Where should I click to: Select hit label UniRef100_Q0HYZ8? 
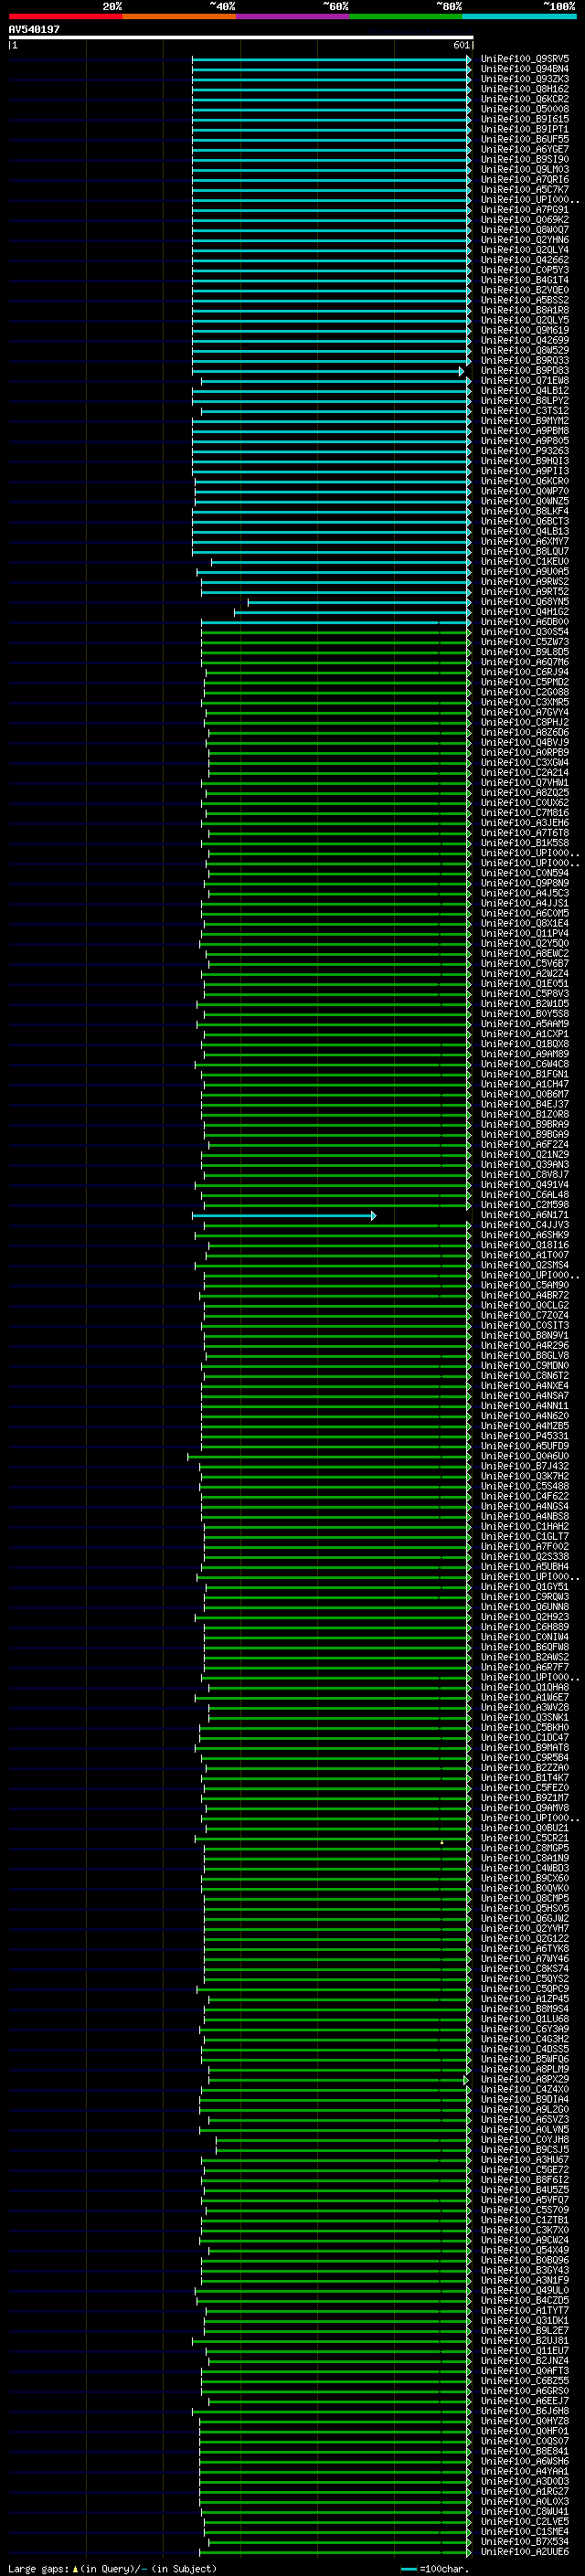[525, 2422]
